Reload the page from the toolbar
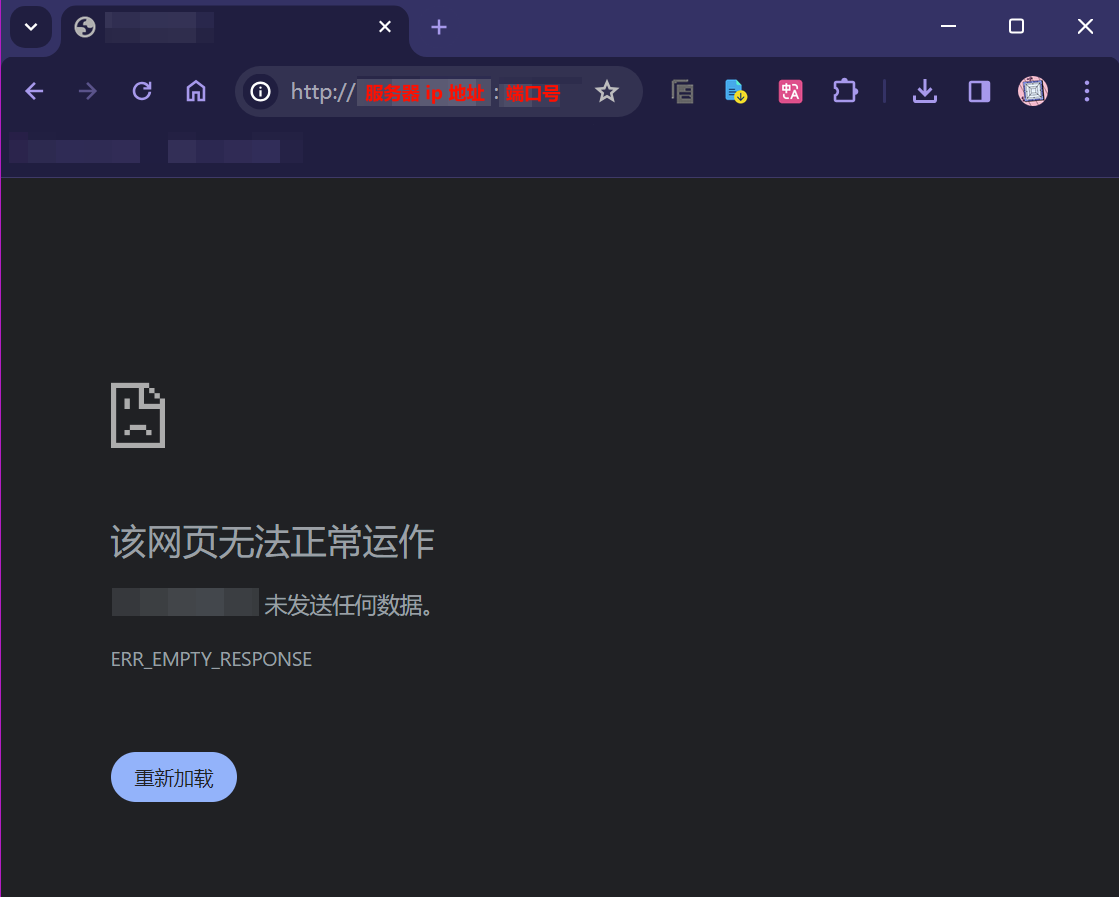The image size is (1119, 897). pos(142,92)
